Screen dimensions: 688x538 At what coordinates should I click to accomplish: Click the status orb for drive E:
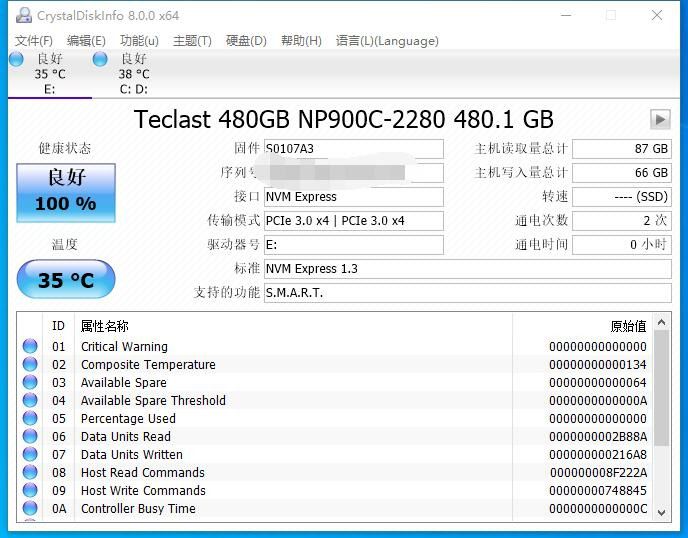click(x=16, y=59)
